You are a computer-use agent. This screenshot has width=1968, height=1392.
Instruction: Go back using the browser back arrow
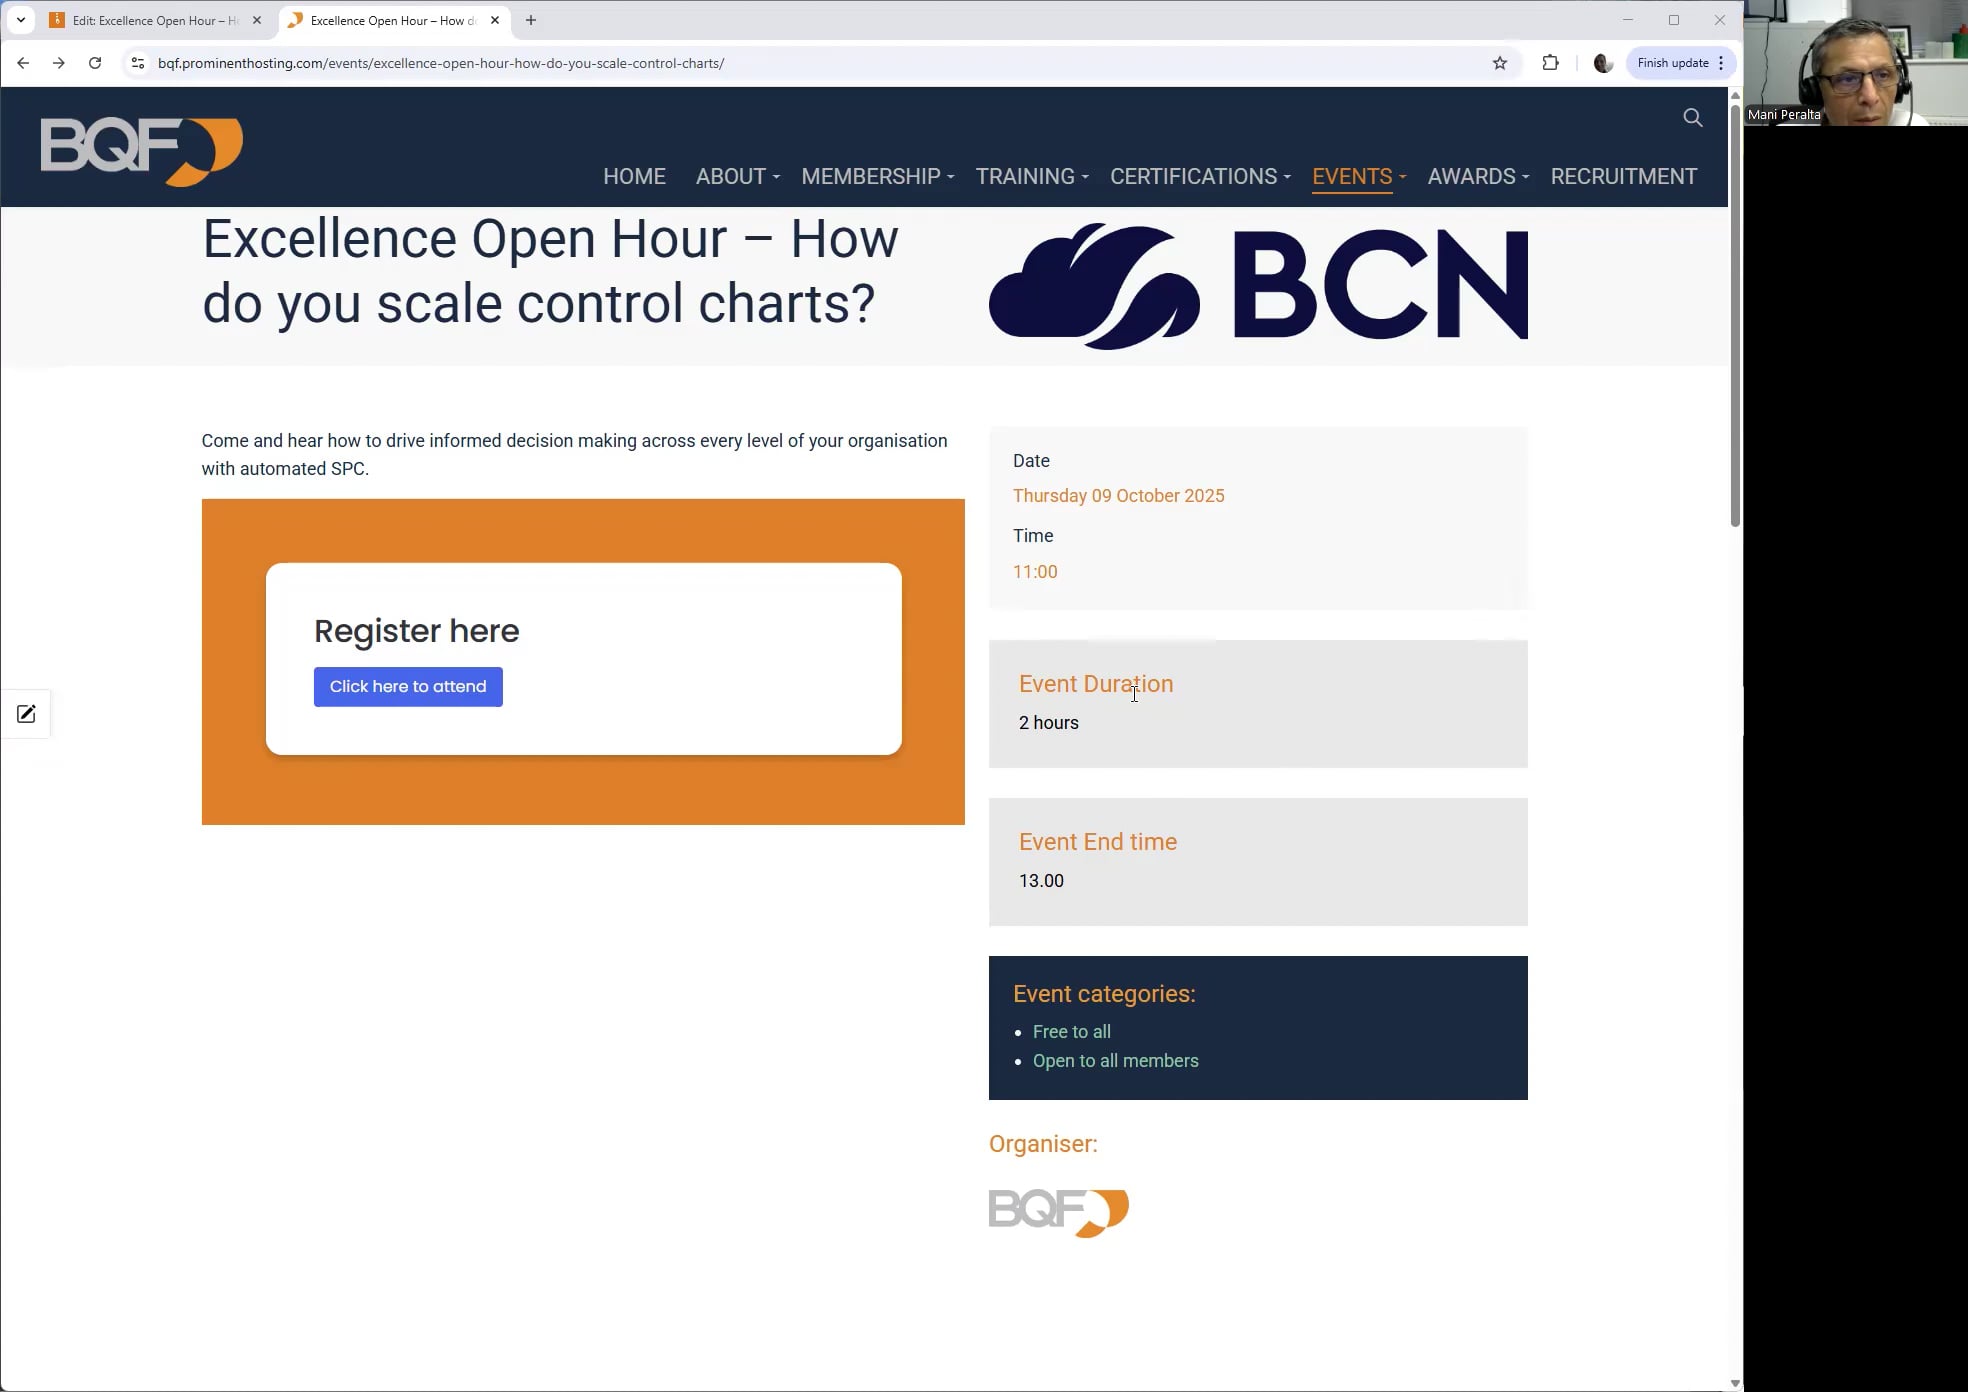pyautogui.click(x=23, y=63)
